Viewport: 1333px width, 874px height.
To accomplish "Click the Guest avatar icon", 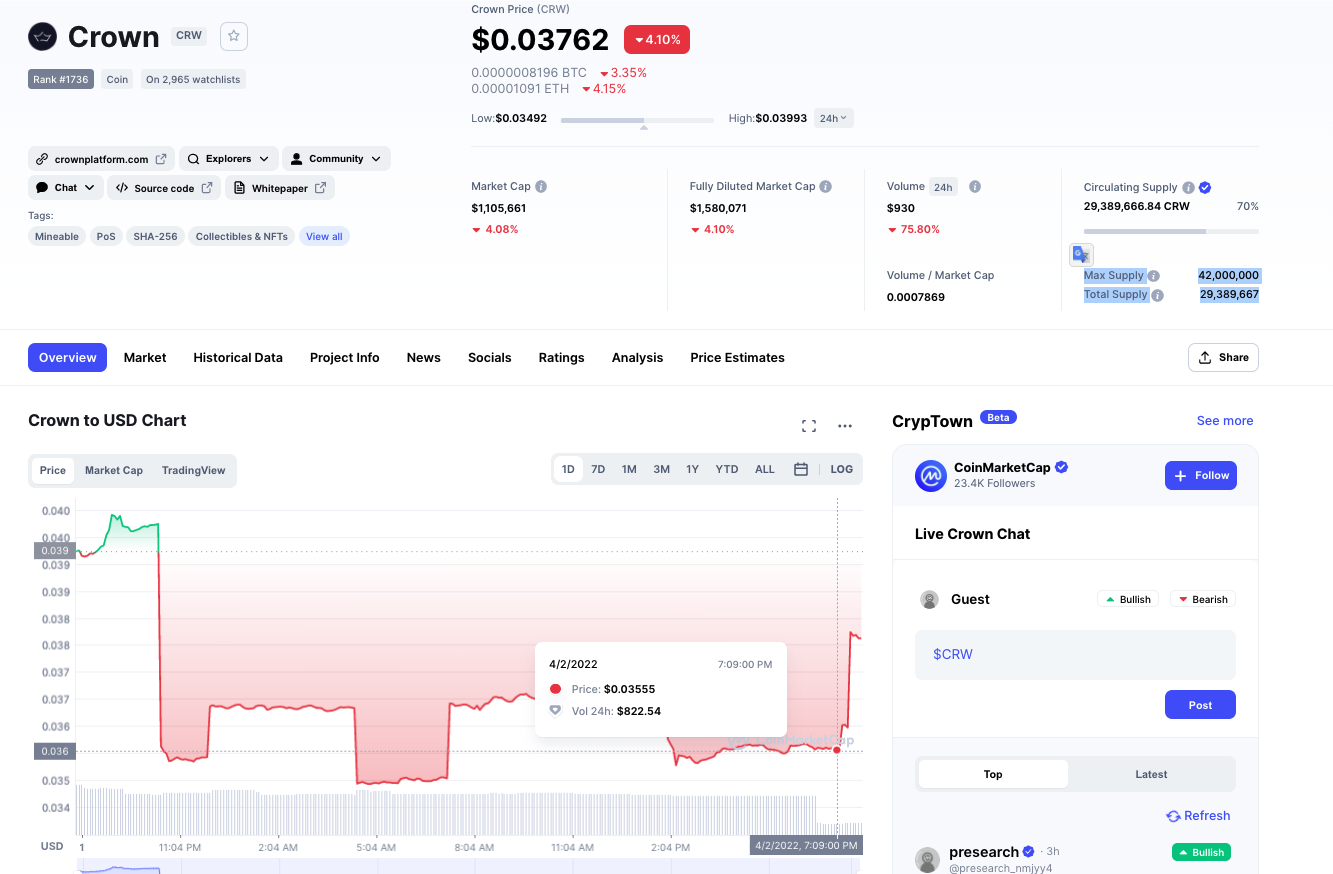I will [x=930, y=600].
